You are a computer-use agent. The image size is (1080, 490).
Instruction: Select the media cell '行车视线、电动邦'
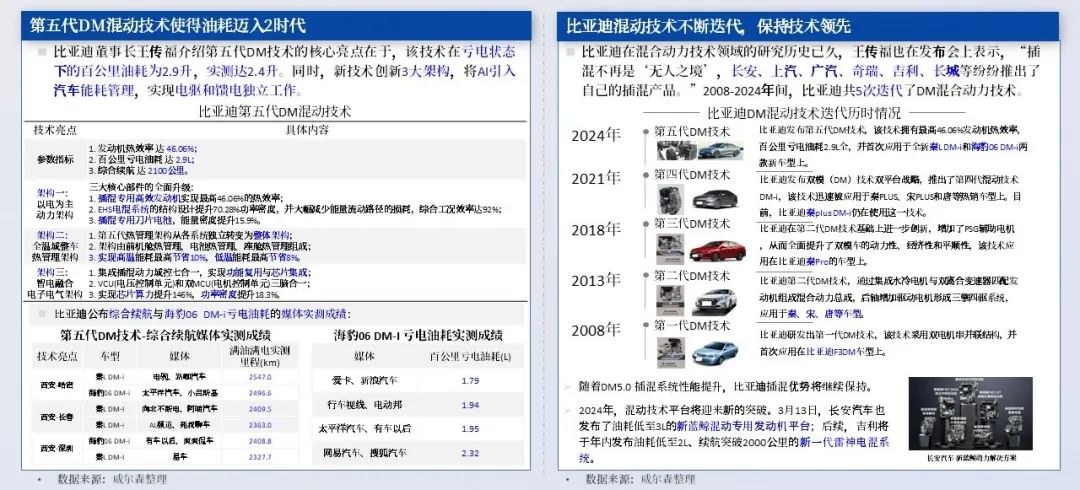(364, 405)
